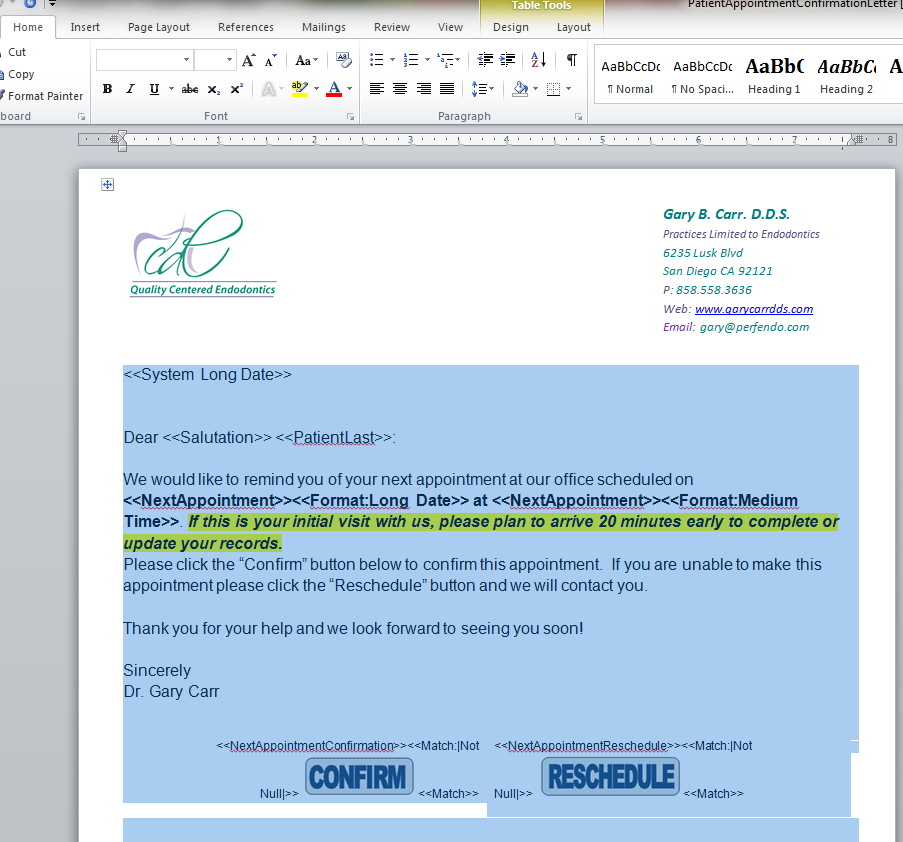Image resolution: width=903 pixels, height=842 pixels.
Task: Expand the font color dropdown arrow
Action: (349, 89)
